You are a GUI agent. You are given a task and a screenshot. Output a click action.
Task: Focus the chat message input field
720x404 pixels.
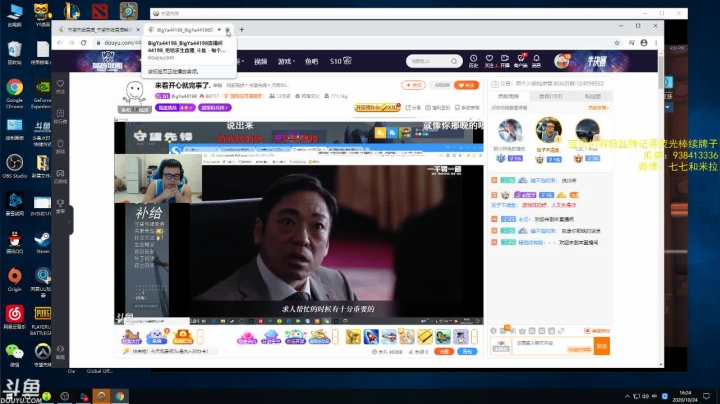point(553,346)
